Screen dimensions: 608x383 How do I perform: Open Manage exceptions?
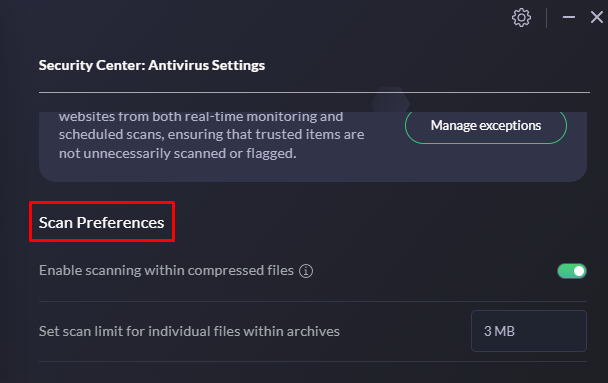486,126
